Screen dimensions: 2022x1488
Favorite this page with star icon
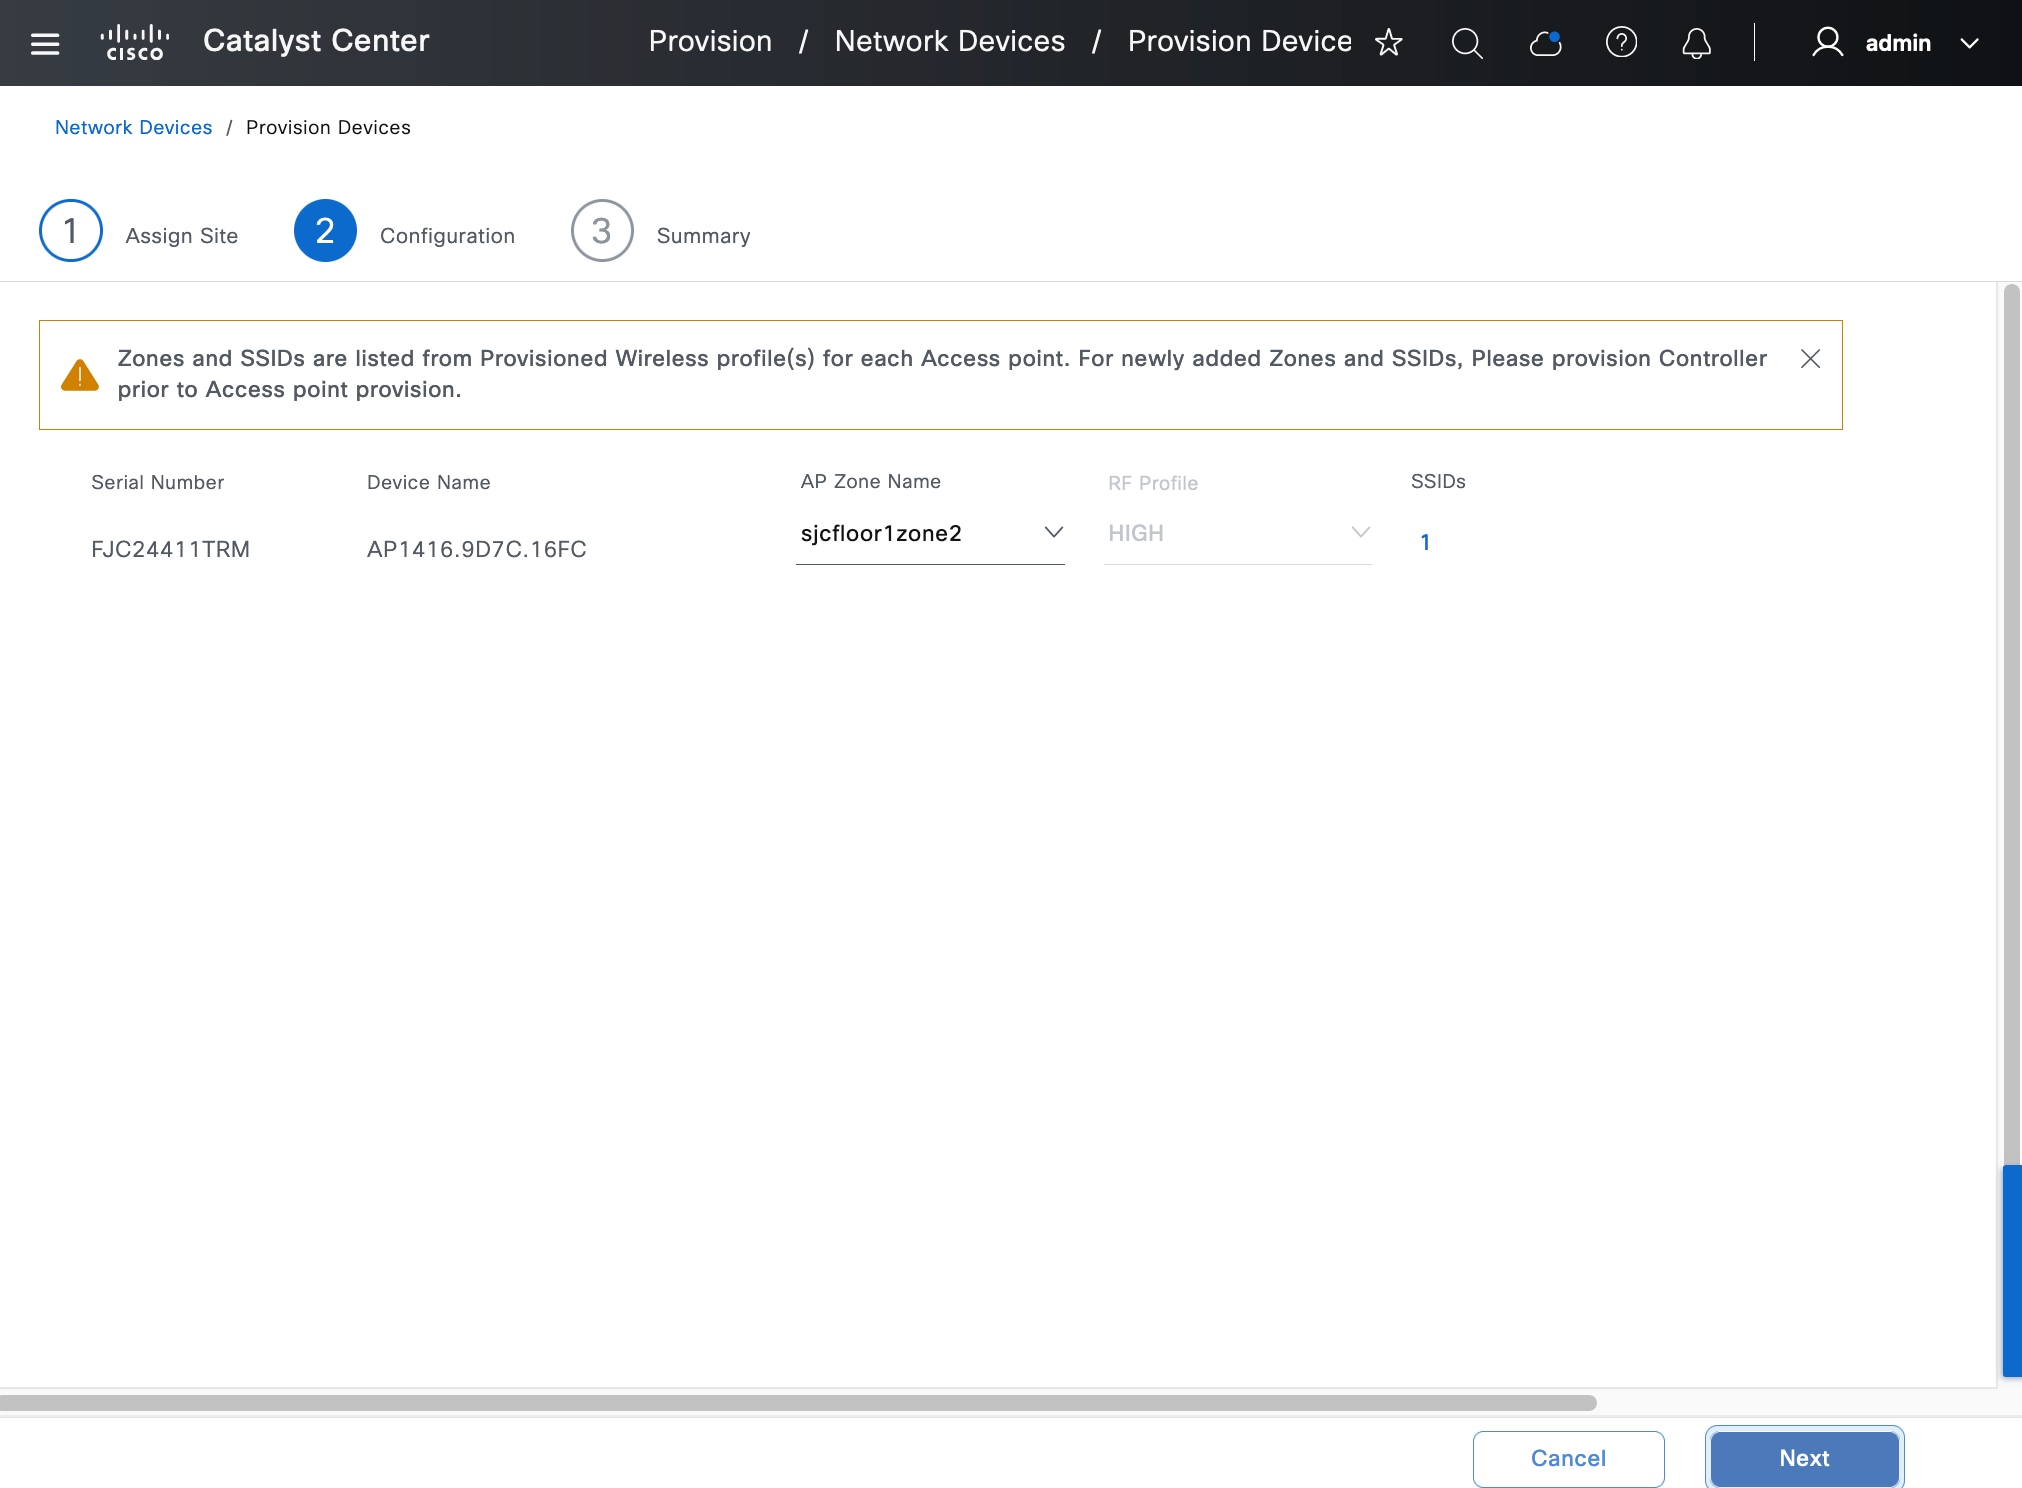1389,43
